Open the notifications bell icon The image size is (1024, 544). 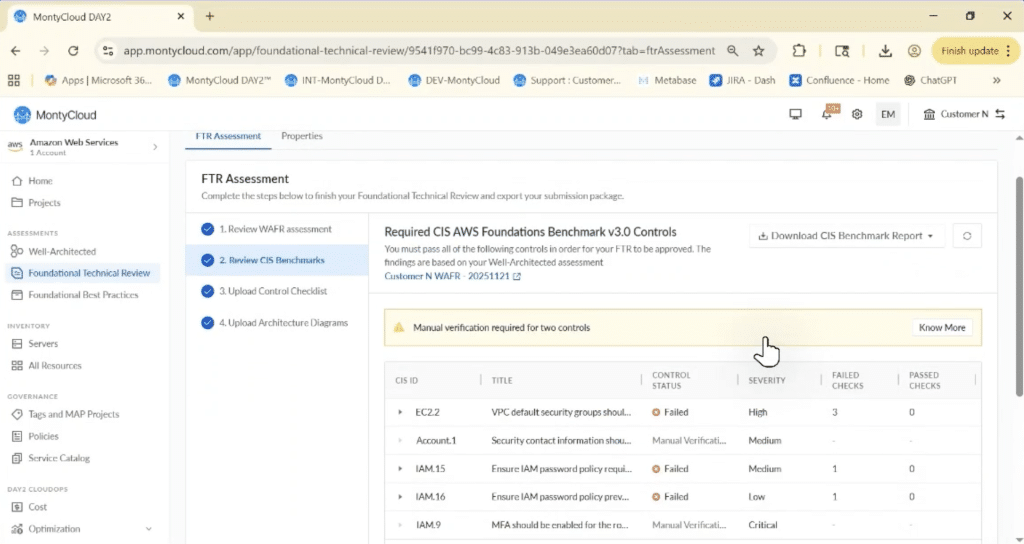[x=827, y=114]
